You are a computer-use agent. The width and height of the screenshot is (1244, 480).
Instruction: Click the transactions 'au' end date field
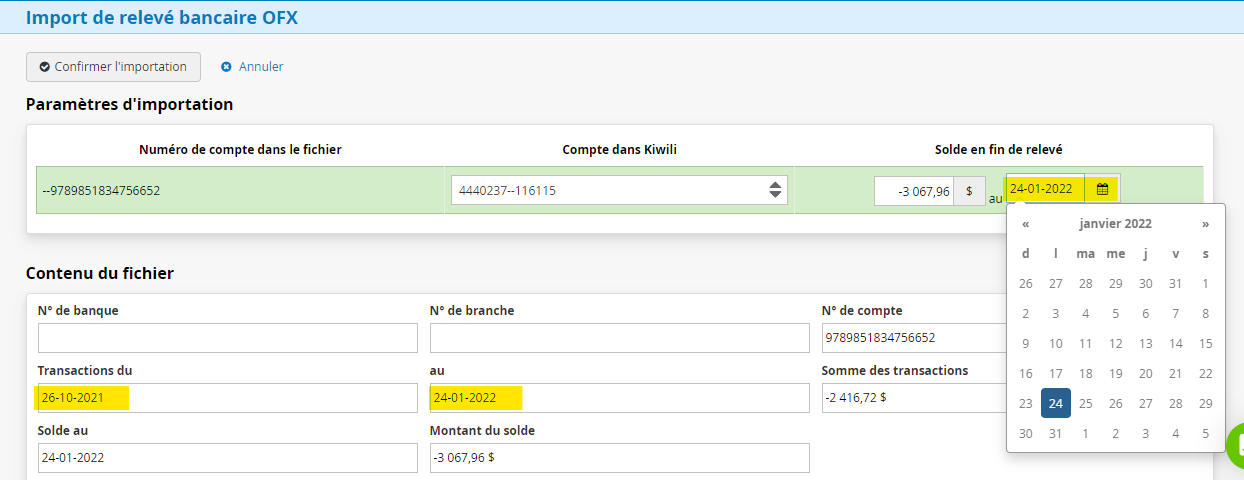619,398
